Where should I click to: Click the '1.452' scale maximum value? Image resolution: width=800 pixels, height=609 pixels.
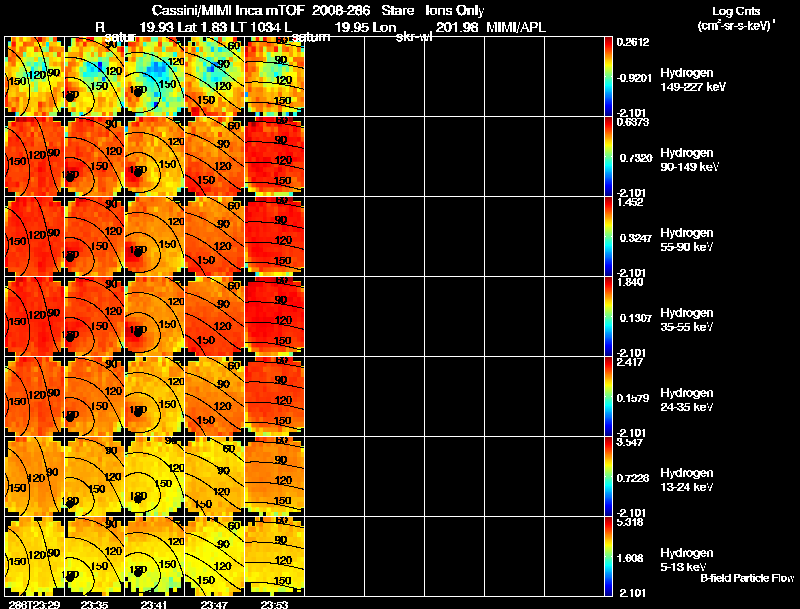pos(630,202)
